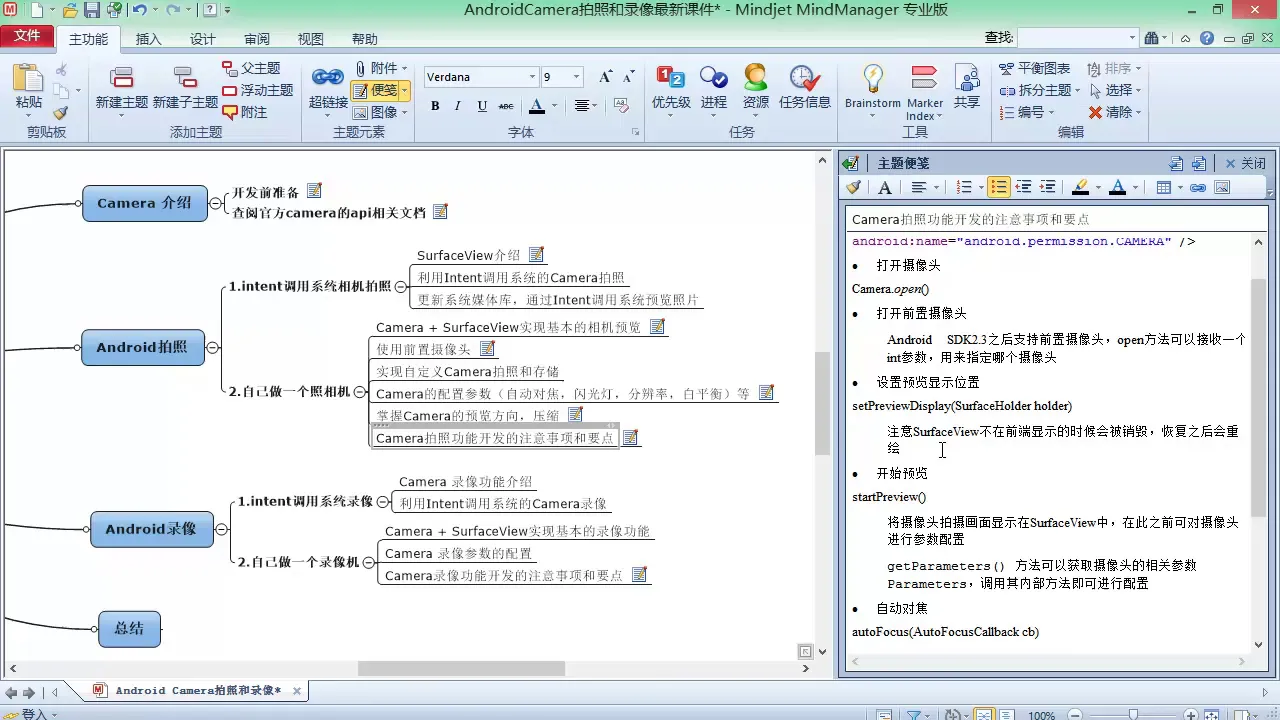
Task: Toggle map view button in status bar
Action: tap(983, 714)
